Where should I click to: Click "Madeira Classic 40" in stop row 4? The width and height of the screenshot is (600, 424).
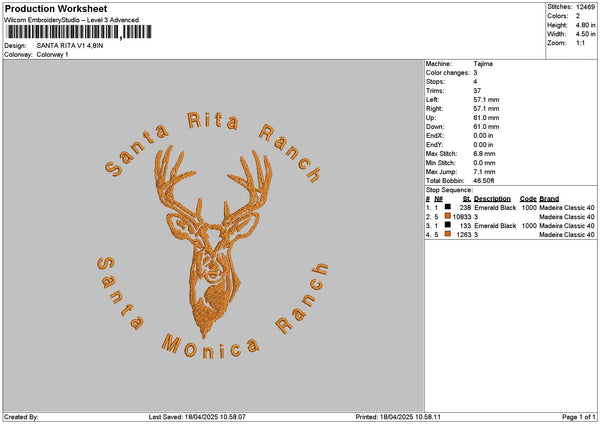[x=567, y=235]
